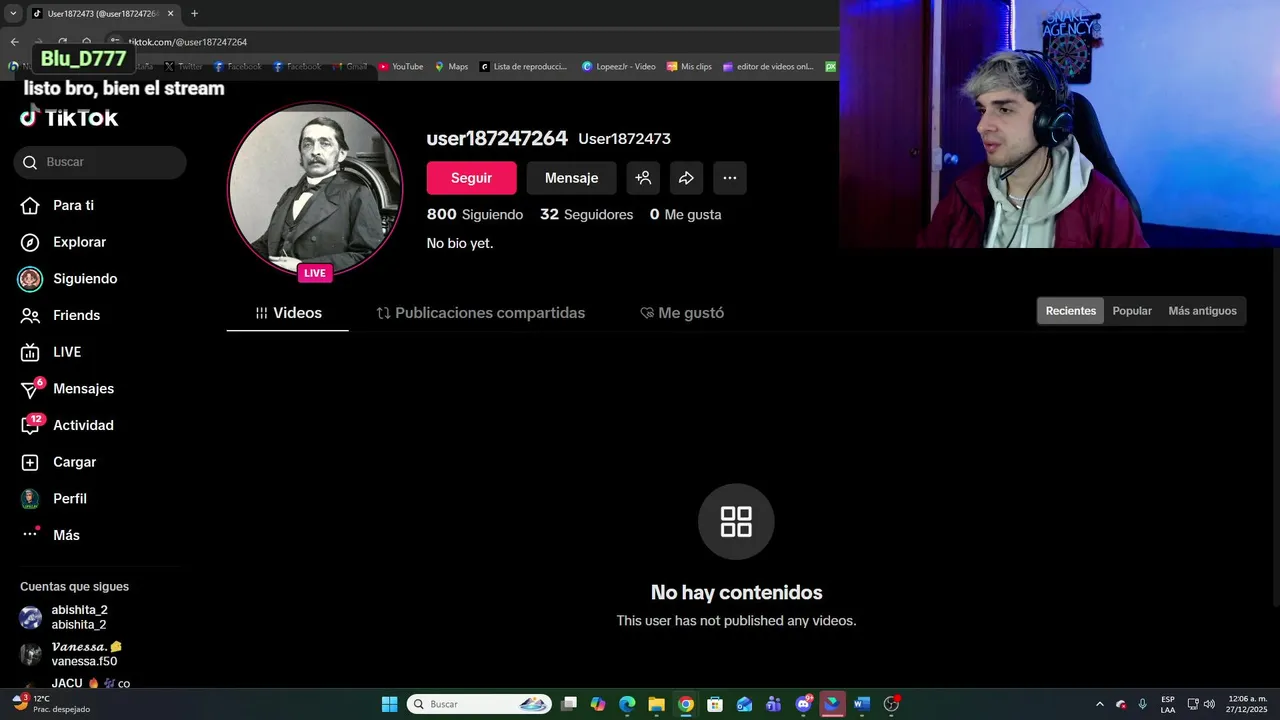Switch to Publicaciones compartidas tab
Image resolution: width=1280 pixels, height=720 pixels.
pos(480,313)
